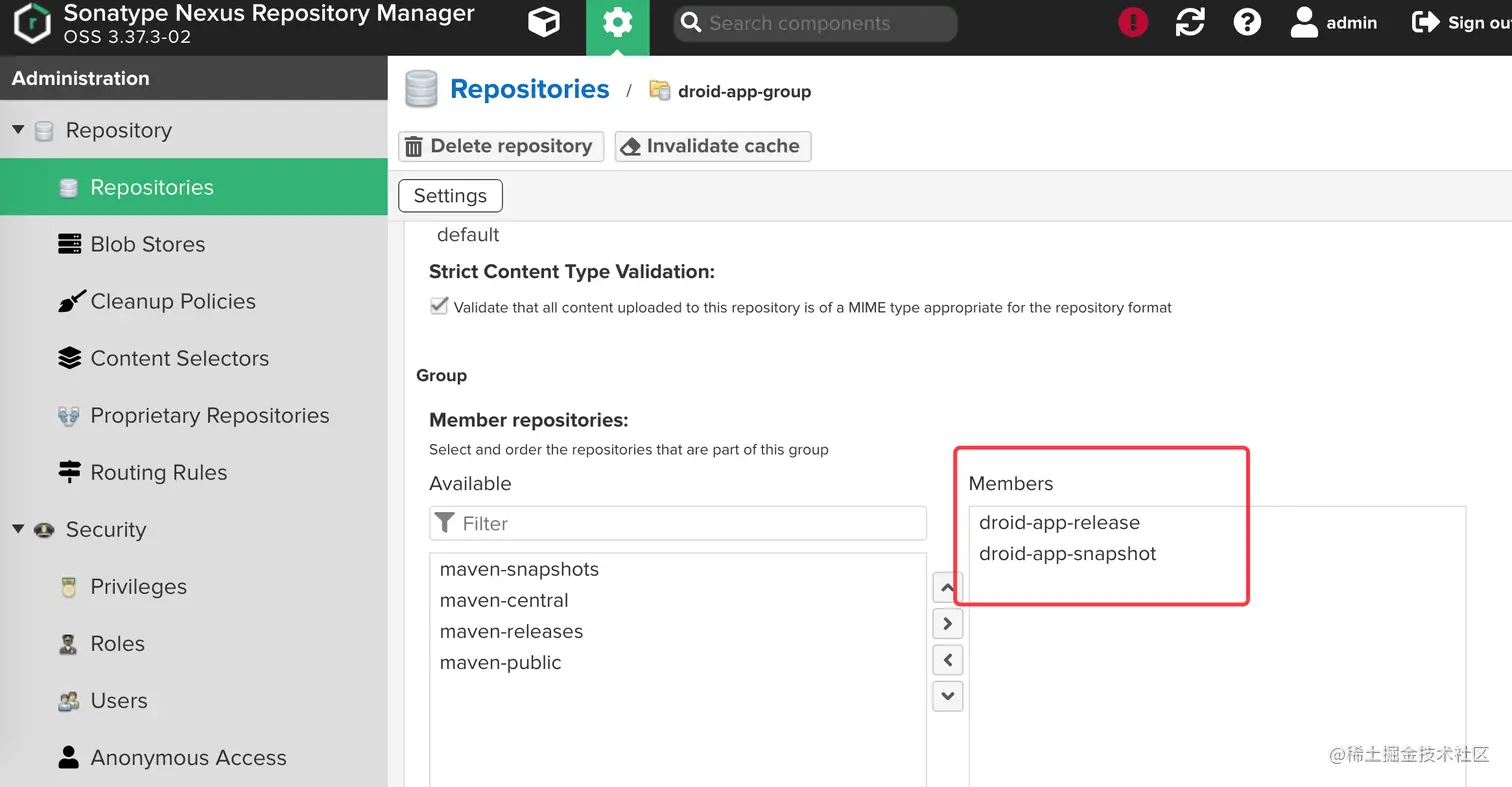The image size is (1512, 787).
Task: Click the Roles person icon
Action: pos(69,644)
